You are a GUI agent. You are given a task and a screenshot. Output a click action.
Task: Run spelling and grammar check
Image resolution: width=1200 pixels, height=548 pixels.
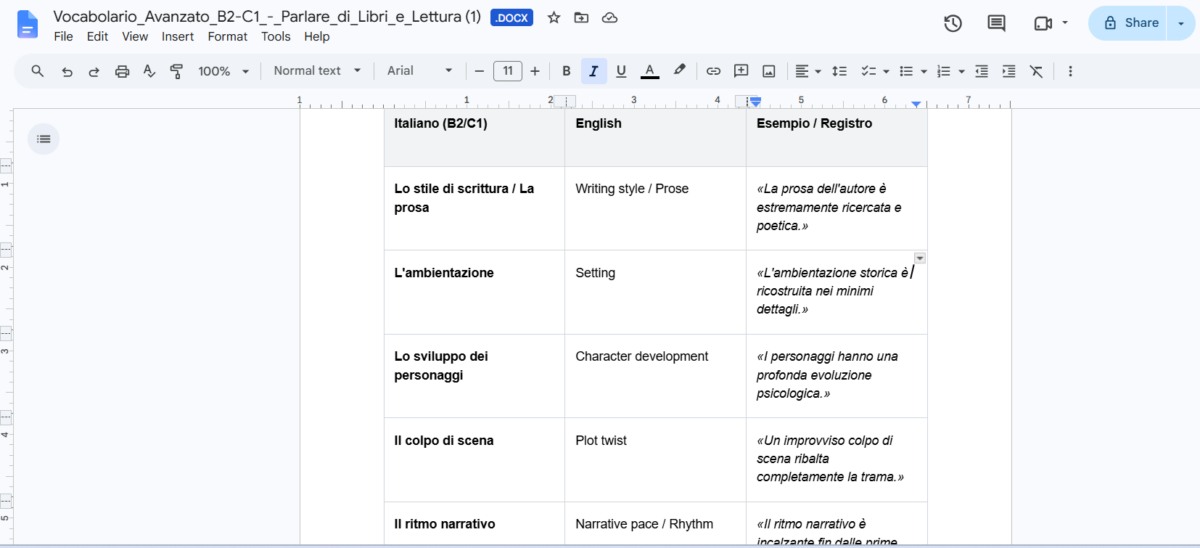[149, 71]
